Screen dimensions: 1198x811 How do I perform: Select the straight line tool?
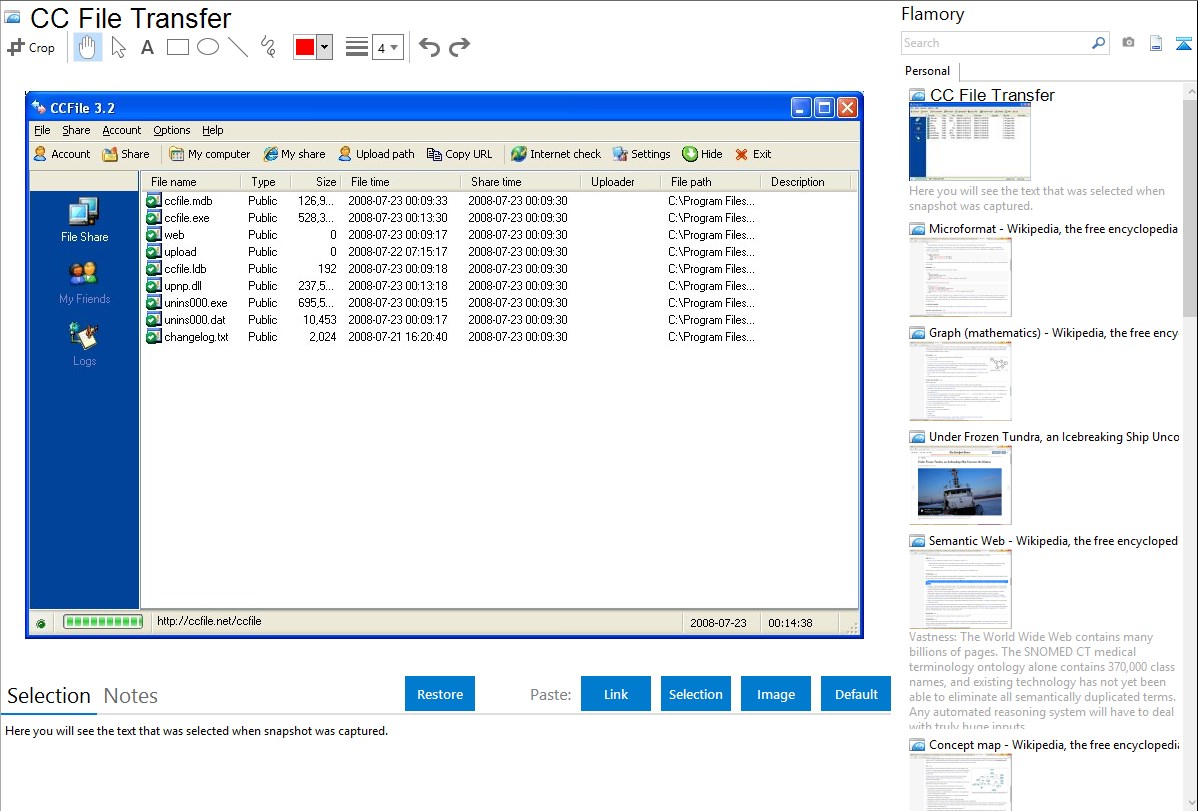pos(238,47)
